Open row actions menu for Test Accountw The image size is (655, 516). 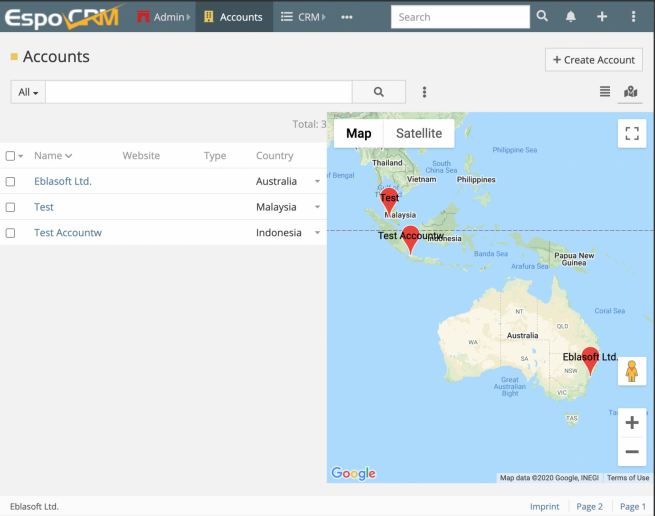317,233
